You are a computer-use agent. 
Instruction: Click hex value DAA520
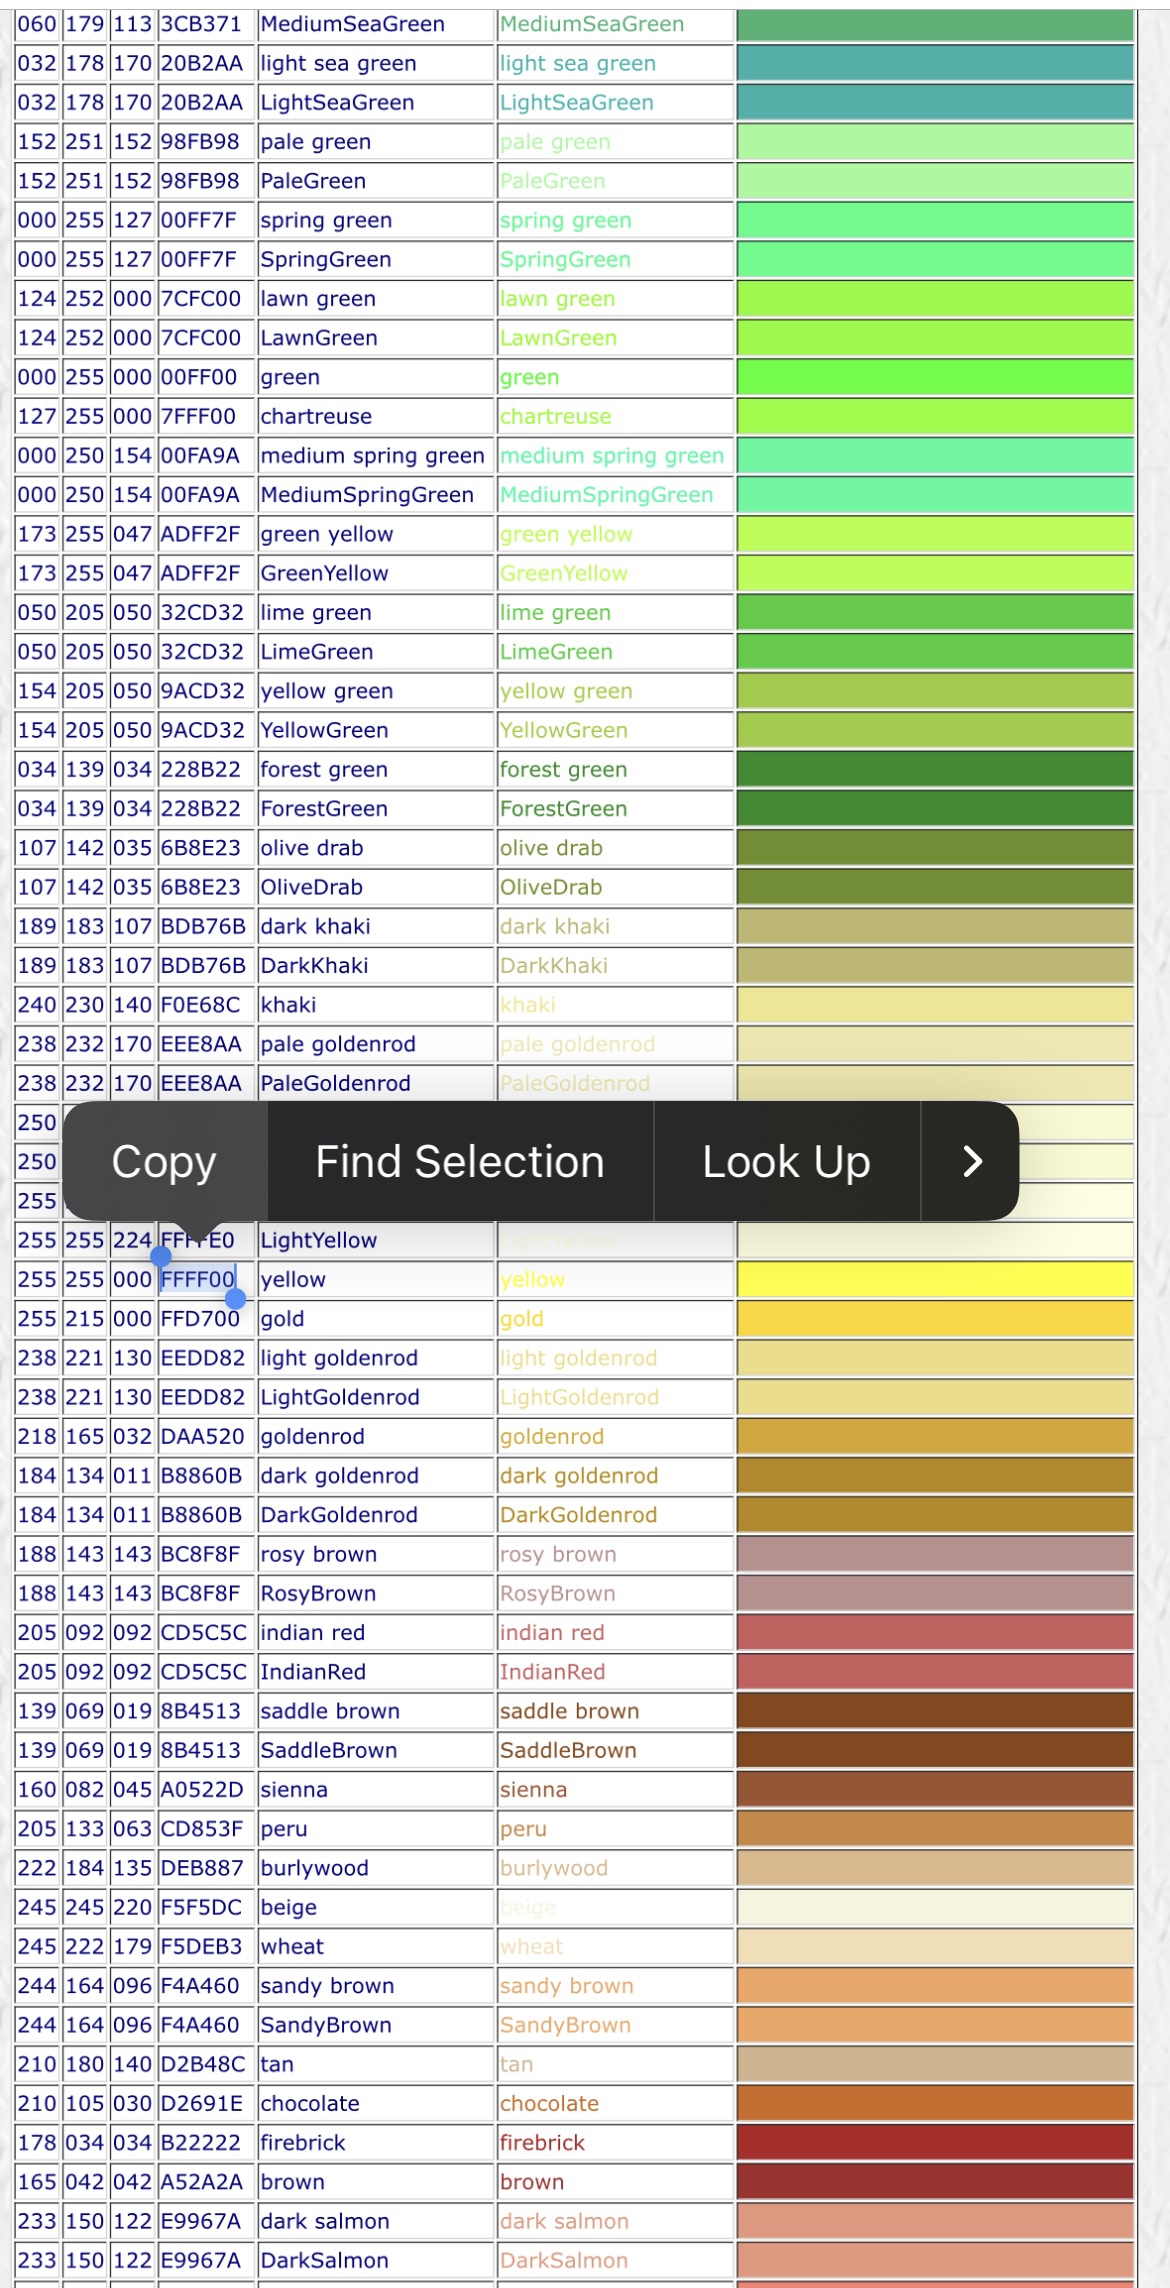point(202,1436)
